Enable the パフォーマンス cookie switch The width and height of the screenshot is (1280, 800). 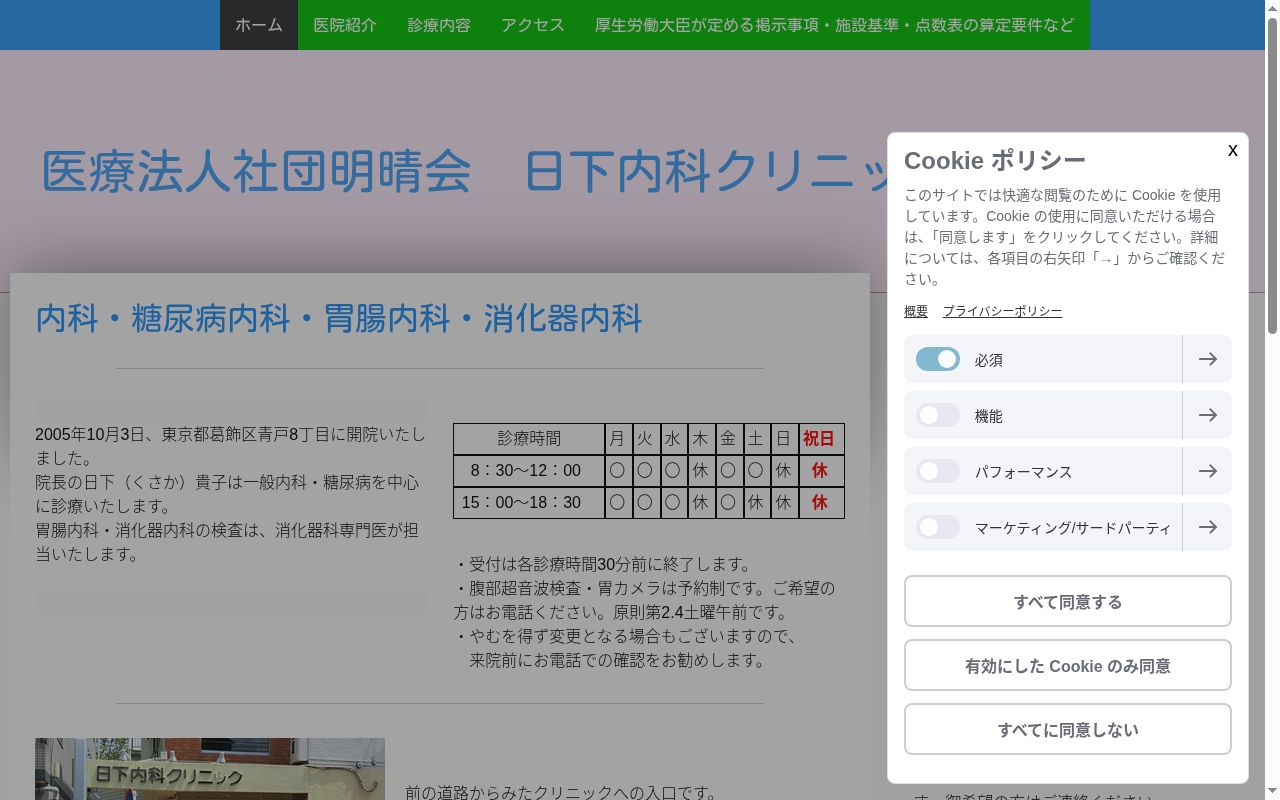[938, 471]
